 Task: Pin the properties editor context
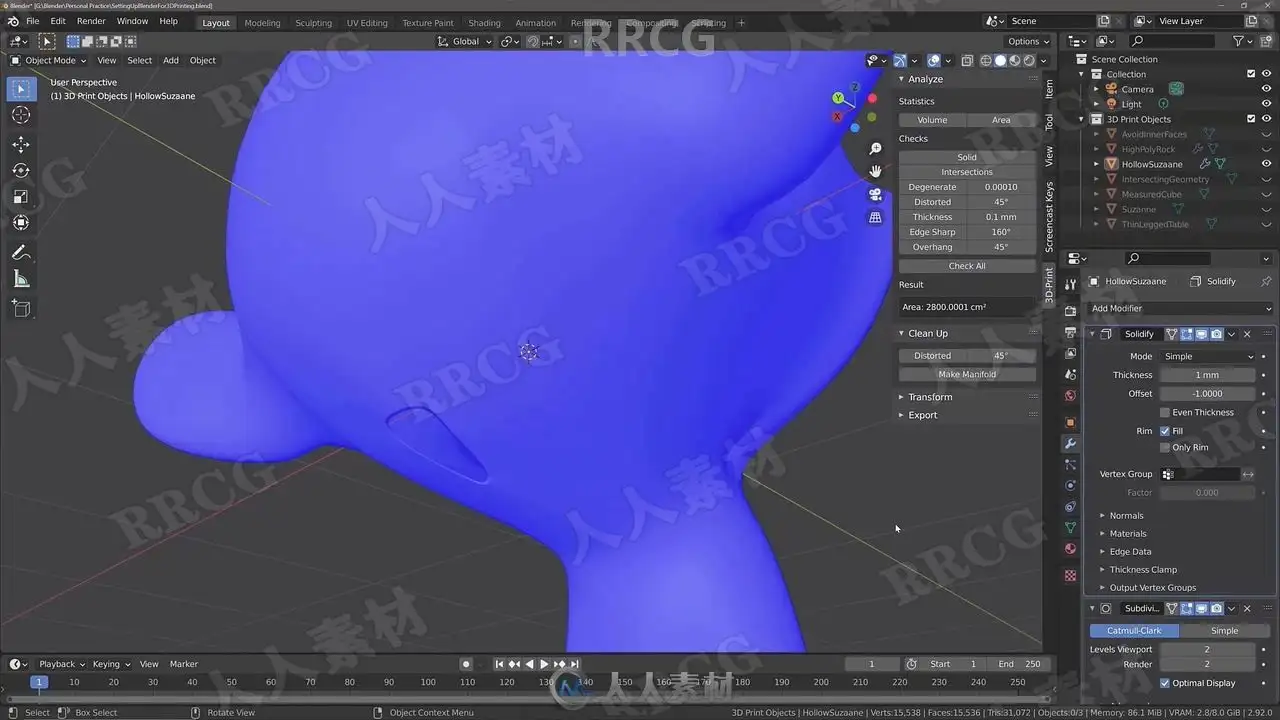click(x=1266, y=281)
